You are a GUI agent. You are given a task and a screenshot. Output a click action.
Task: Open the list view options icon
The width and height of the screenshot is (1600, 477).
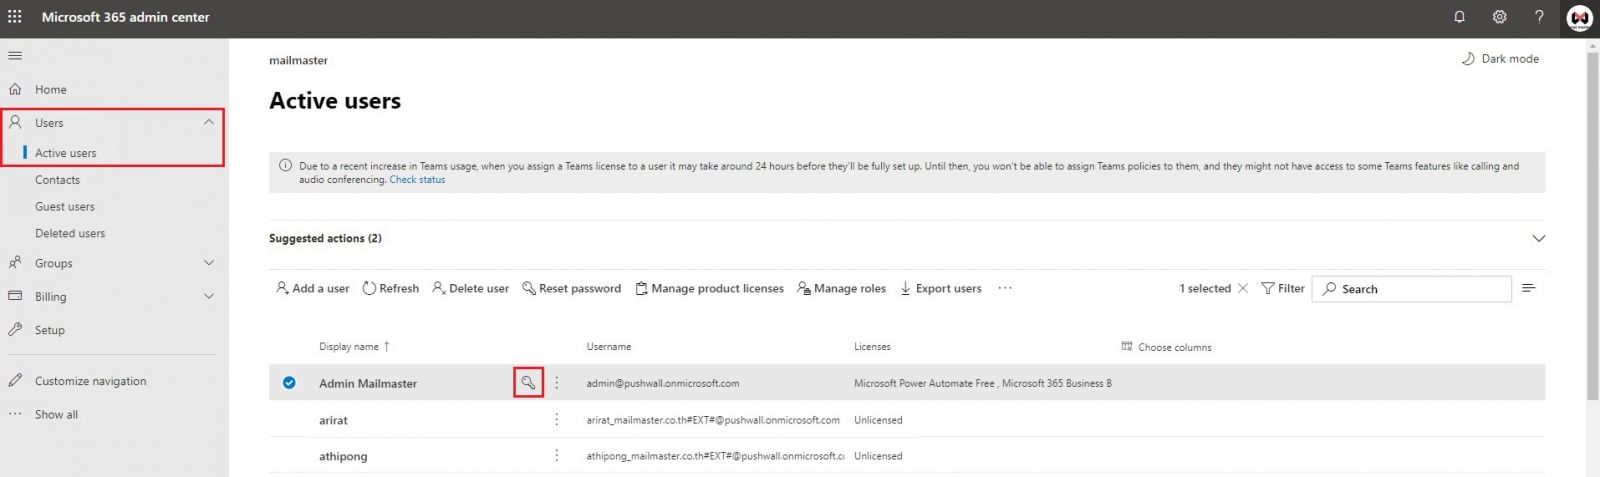[x=1528, y=288]
